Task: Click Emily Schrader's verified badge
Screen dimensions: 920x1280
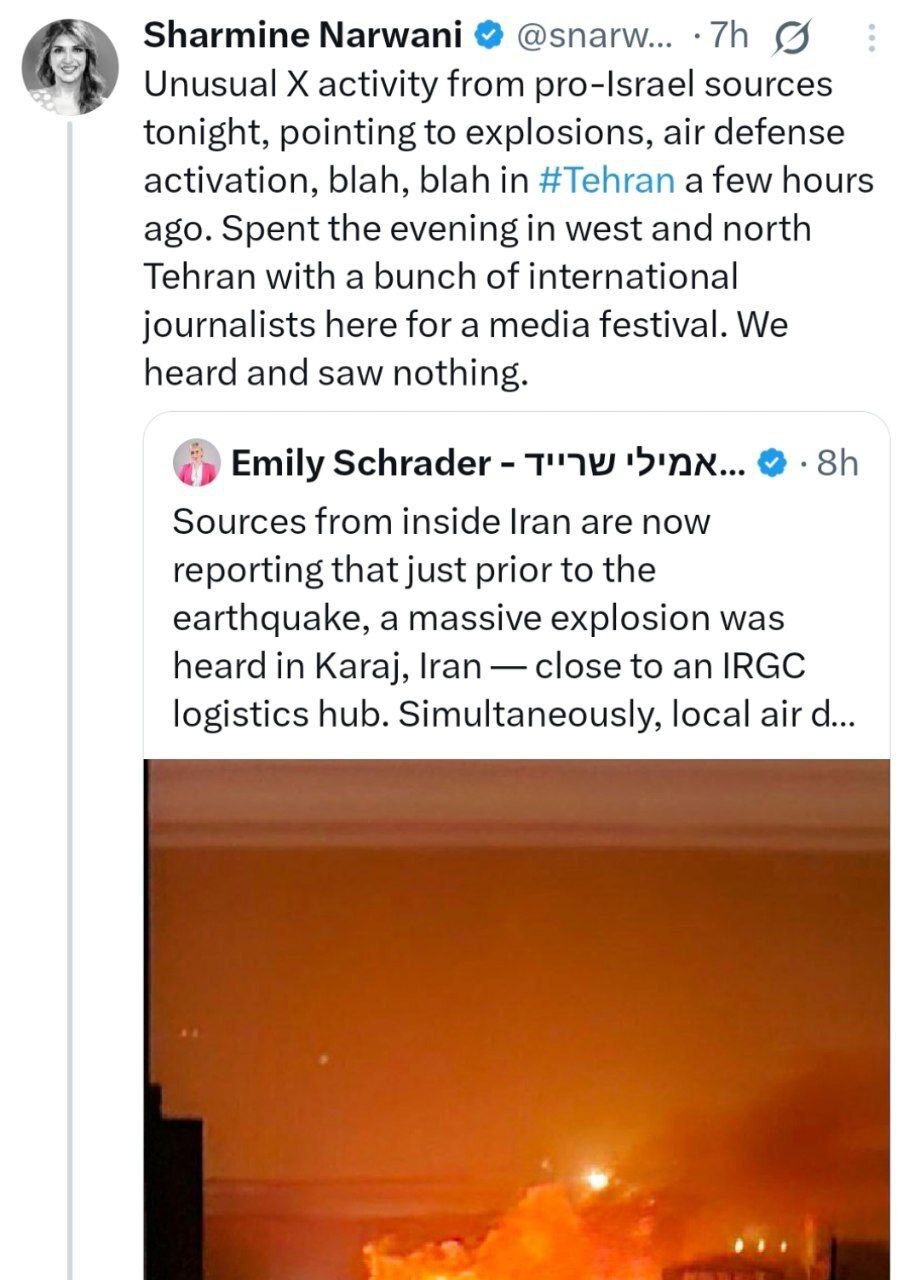Action: tap(770, 464)
